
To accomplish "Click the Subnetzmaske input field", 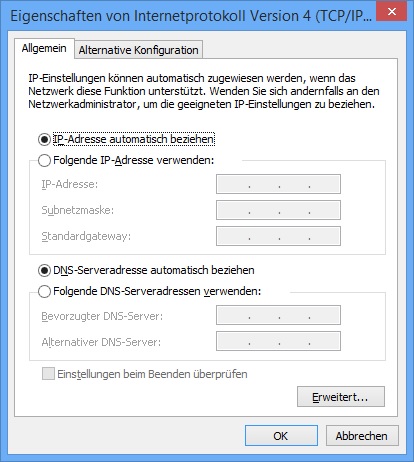I will [x=278, y=210].
